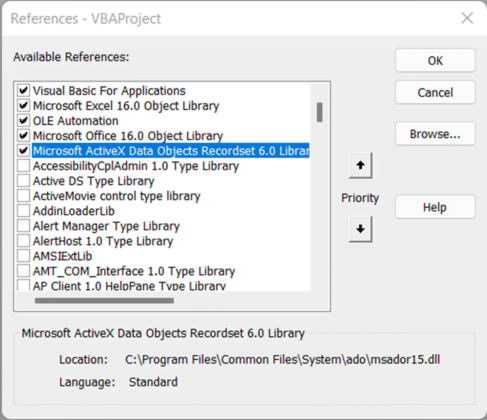The image size is (487, 420).
Task: Check the AMSIExtLib reference box
Action: [x=23, y=256]
